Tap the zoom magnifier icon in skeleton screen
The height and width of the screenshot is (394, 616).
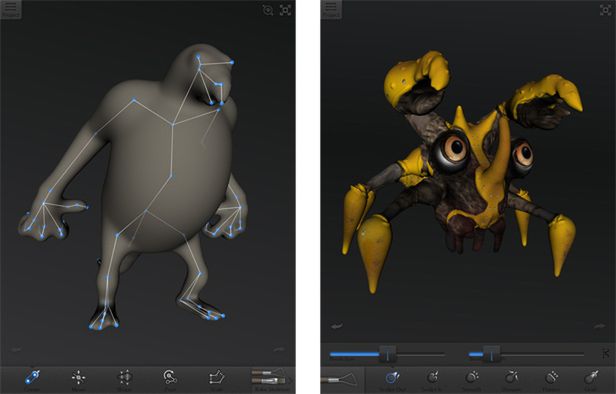point(268,10)
